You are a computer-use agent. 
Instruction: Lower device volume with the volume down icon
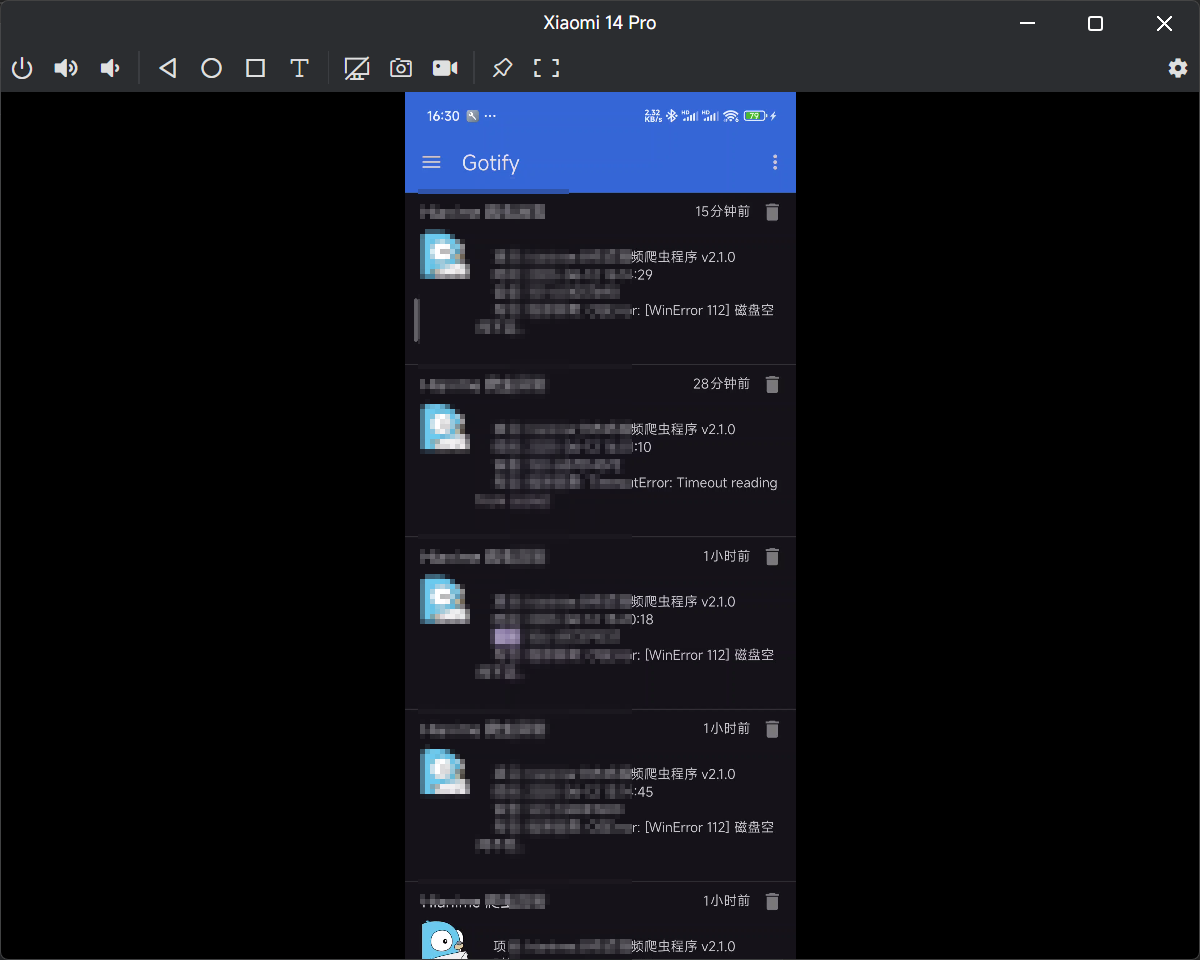pos(110,68)
